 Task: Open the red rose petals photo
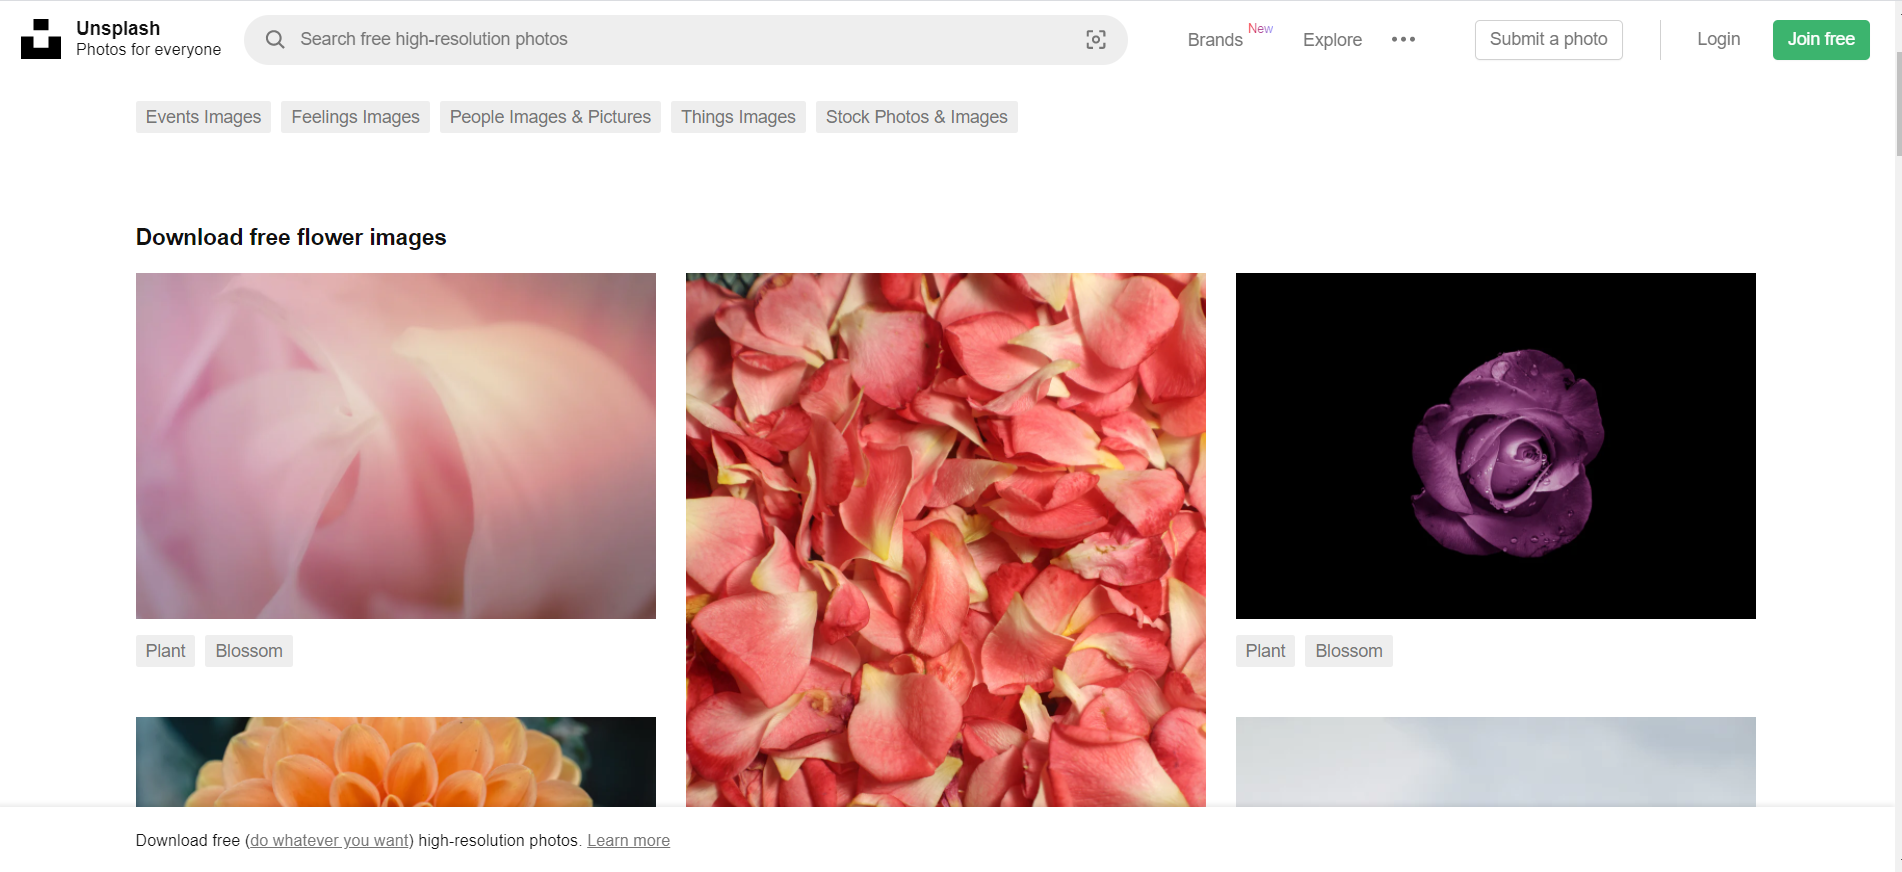[x=946, y=540]
